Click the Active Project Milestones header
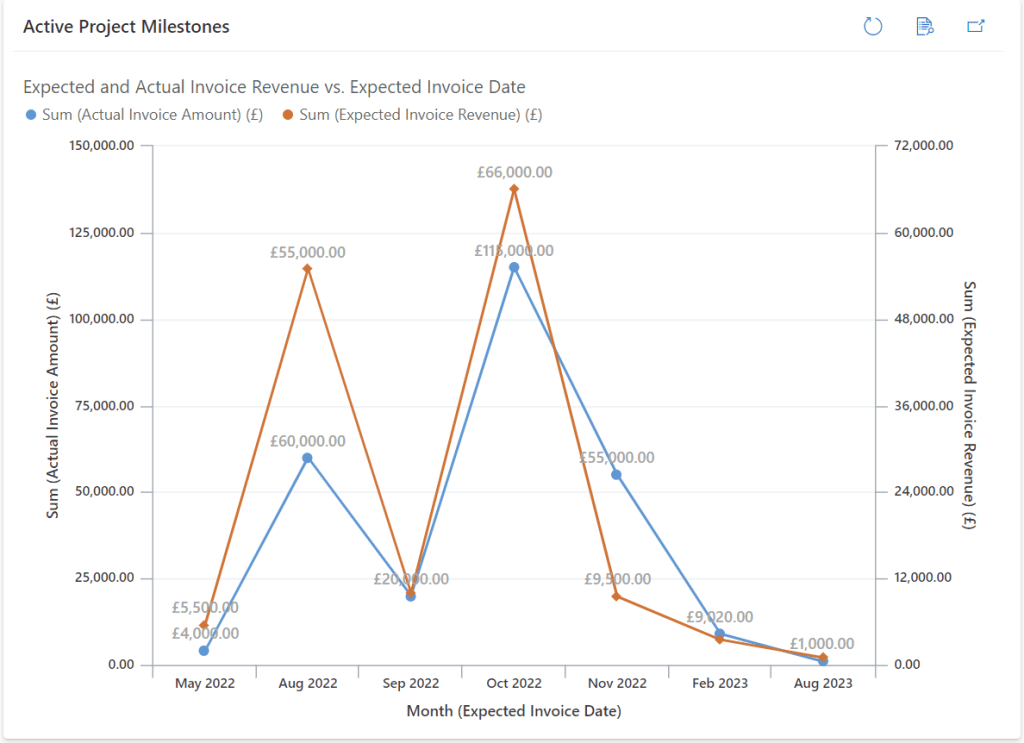Viewport: 1024px width, 743px height. pos(126,26)
